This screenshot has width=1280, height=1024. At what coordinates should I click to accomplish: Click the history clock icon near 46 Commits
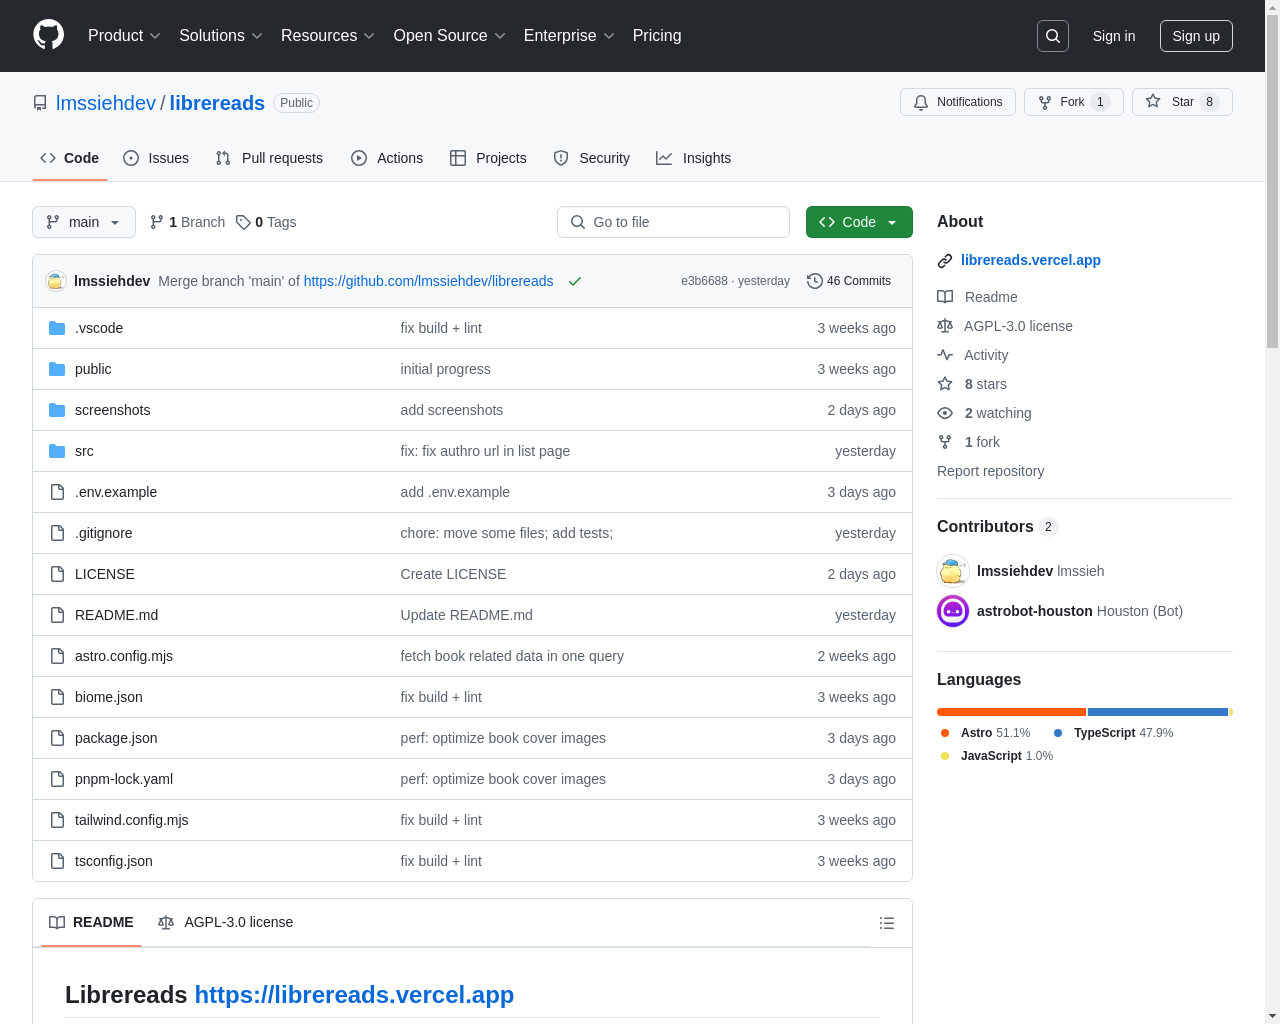pos(814,281)
